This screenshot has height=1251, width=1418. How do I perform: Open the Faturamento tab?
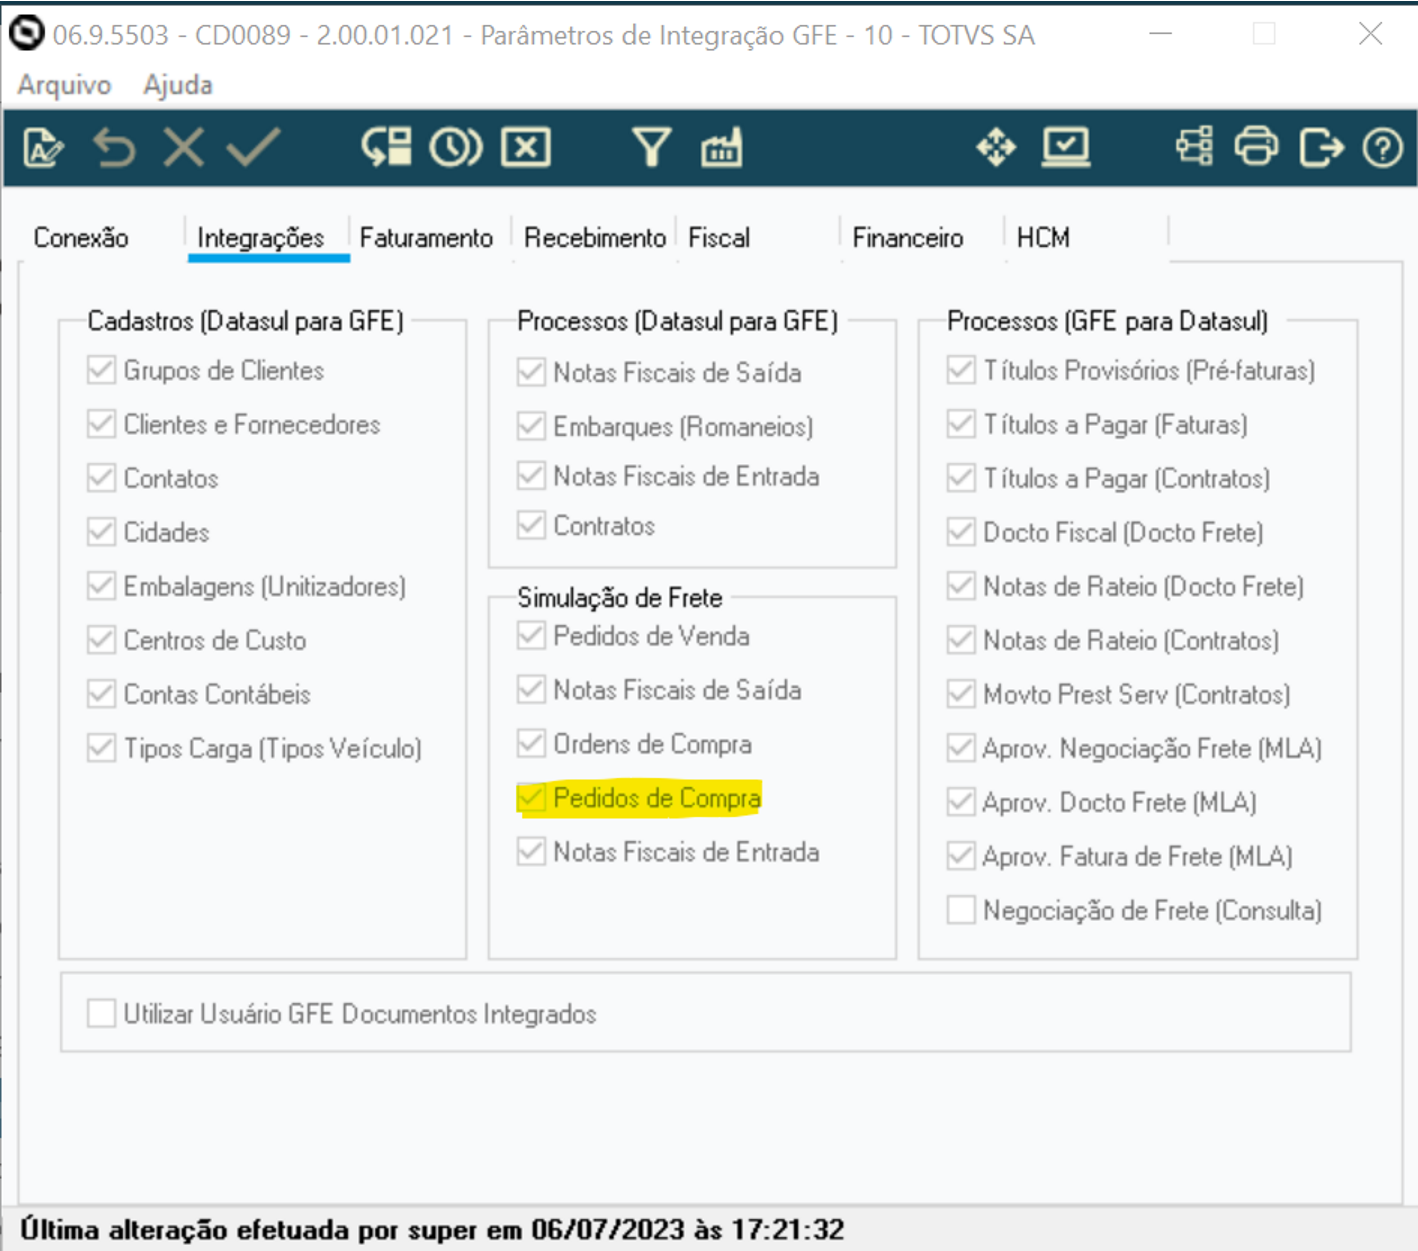[426, 238]
